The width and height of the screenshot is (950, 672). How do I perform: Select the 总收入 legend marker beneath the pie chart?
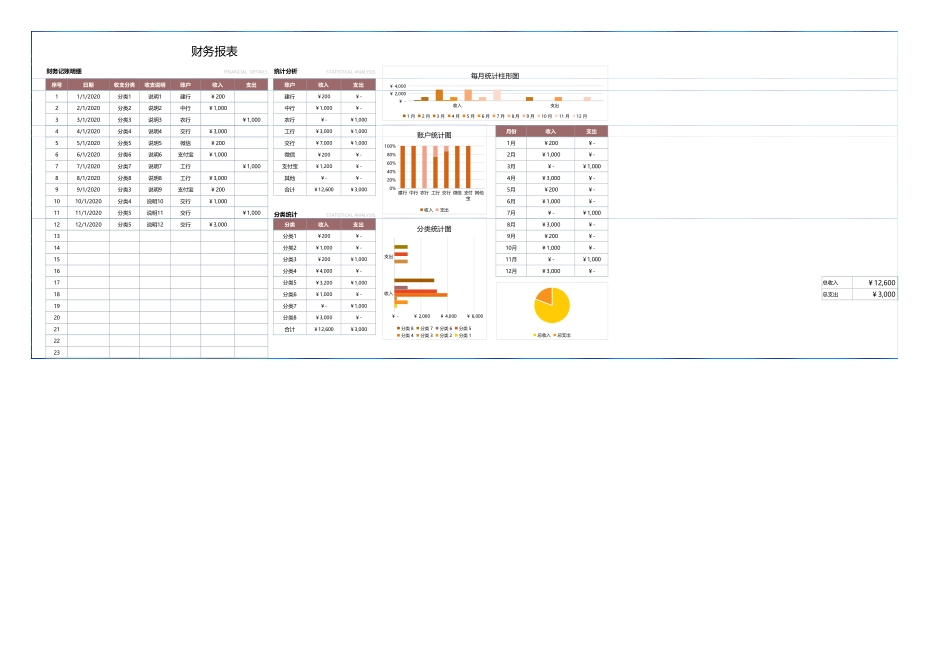click(x=534, y=334)
